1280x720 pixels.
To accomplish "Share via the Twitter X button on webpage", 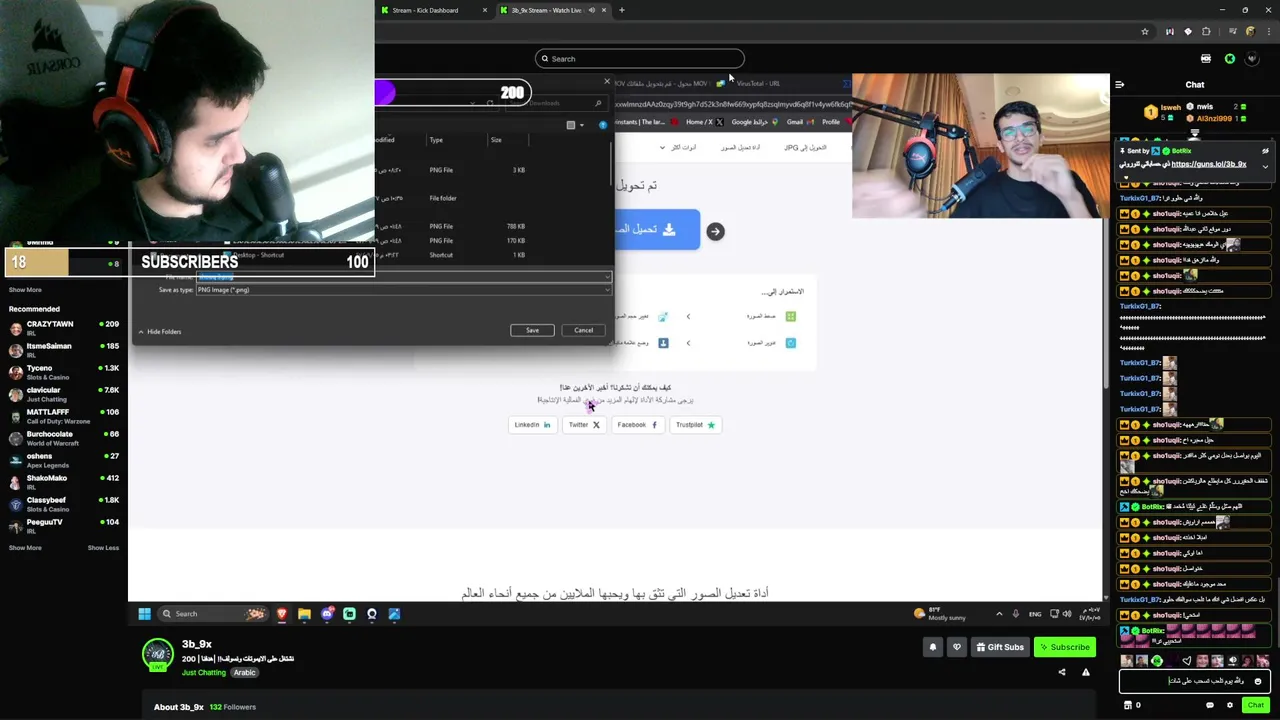I will 584,425.
